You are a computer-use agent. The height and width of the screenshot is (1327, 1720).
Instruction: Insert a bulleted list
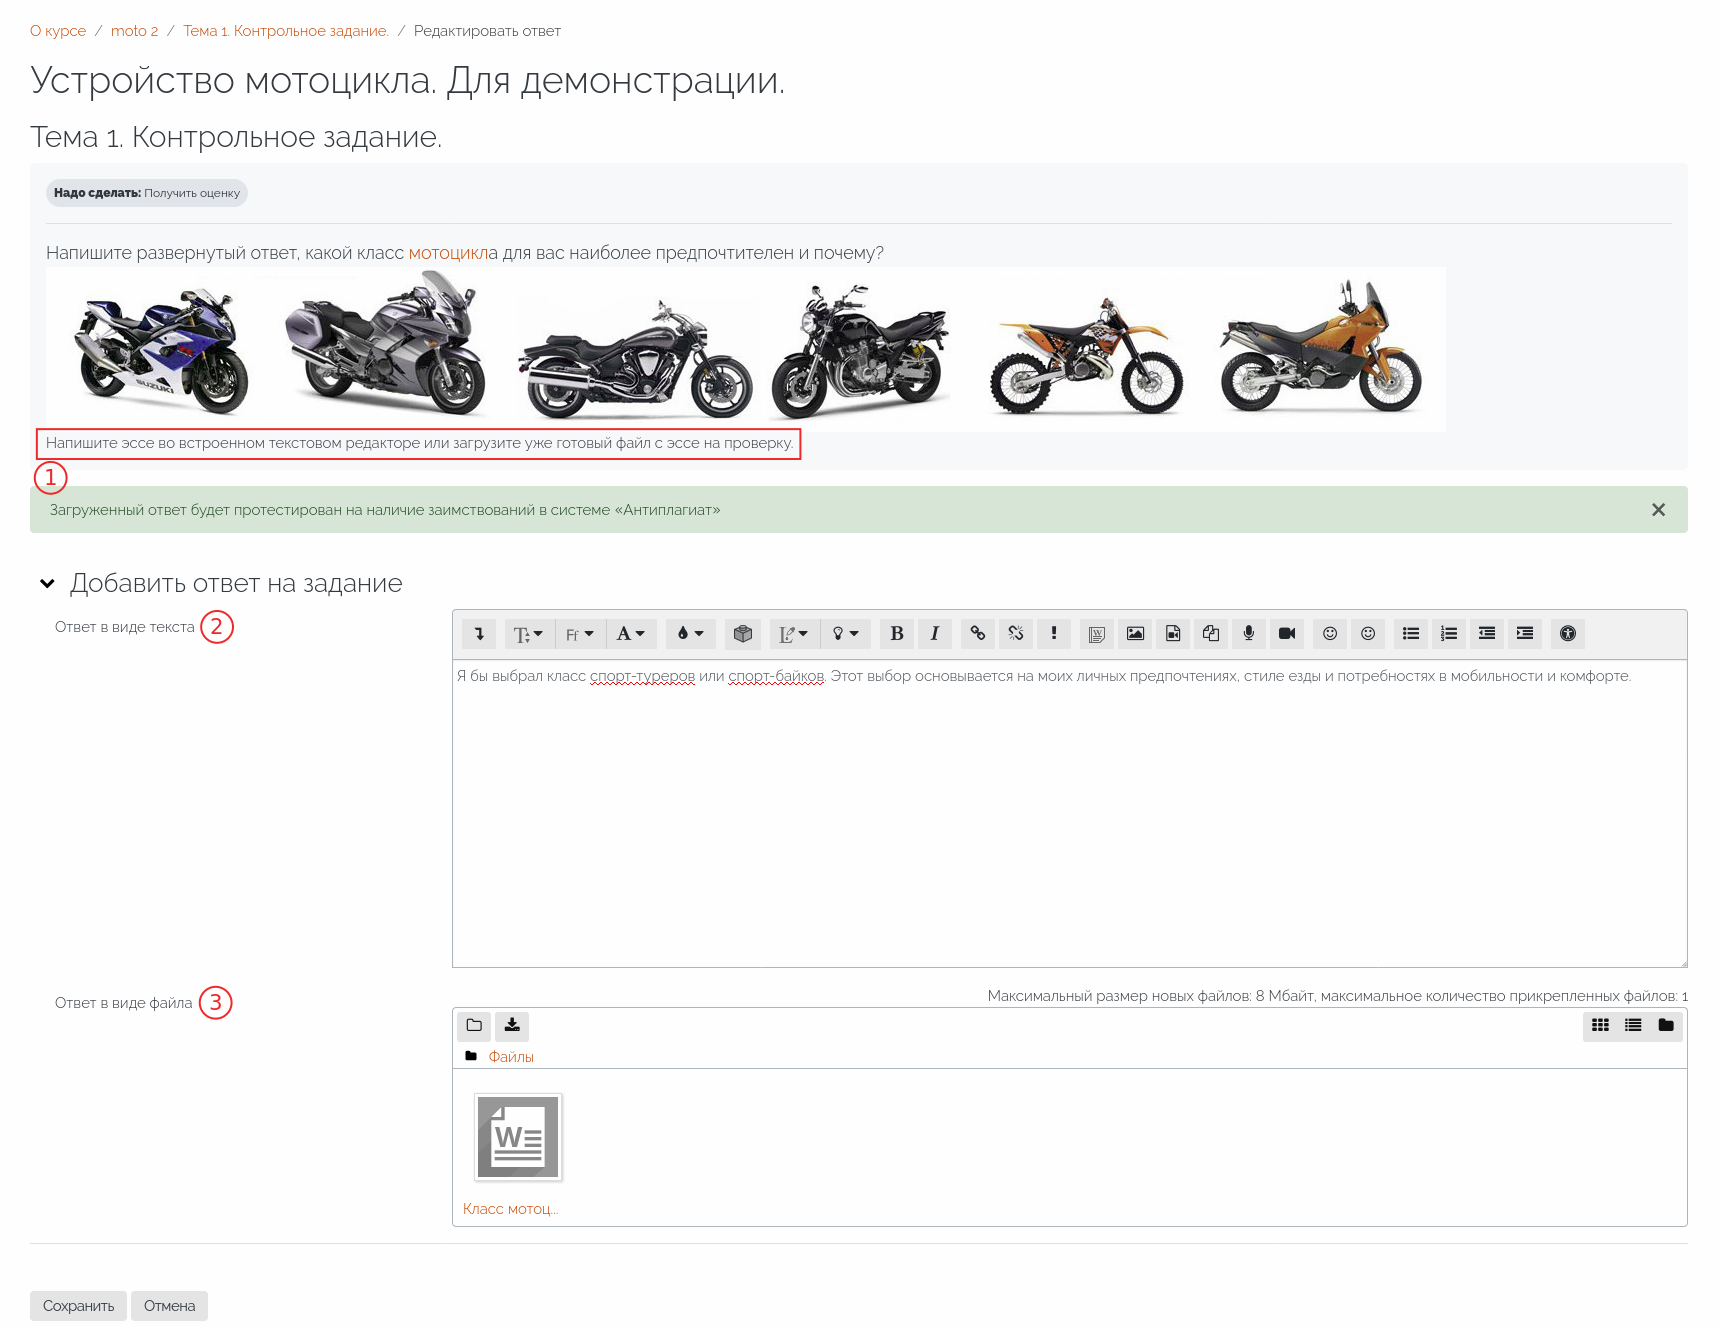pos(1410,634)
